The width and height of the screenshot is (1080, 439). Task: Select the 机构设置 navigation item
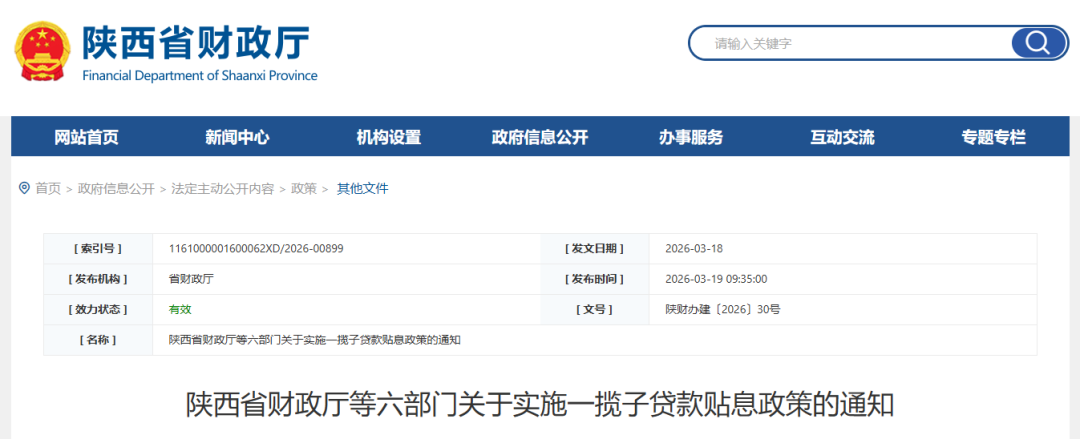click(x=388, y=137)
